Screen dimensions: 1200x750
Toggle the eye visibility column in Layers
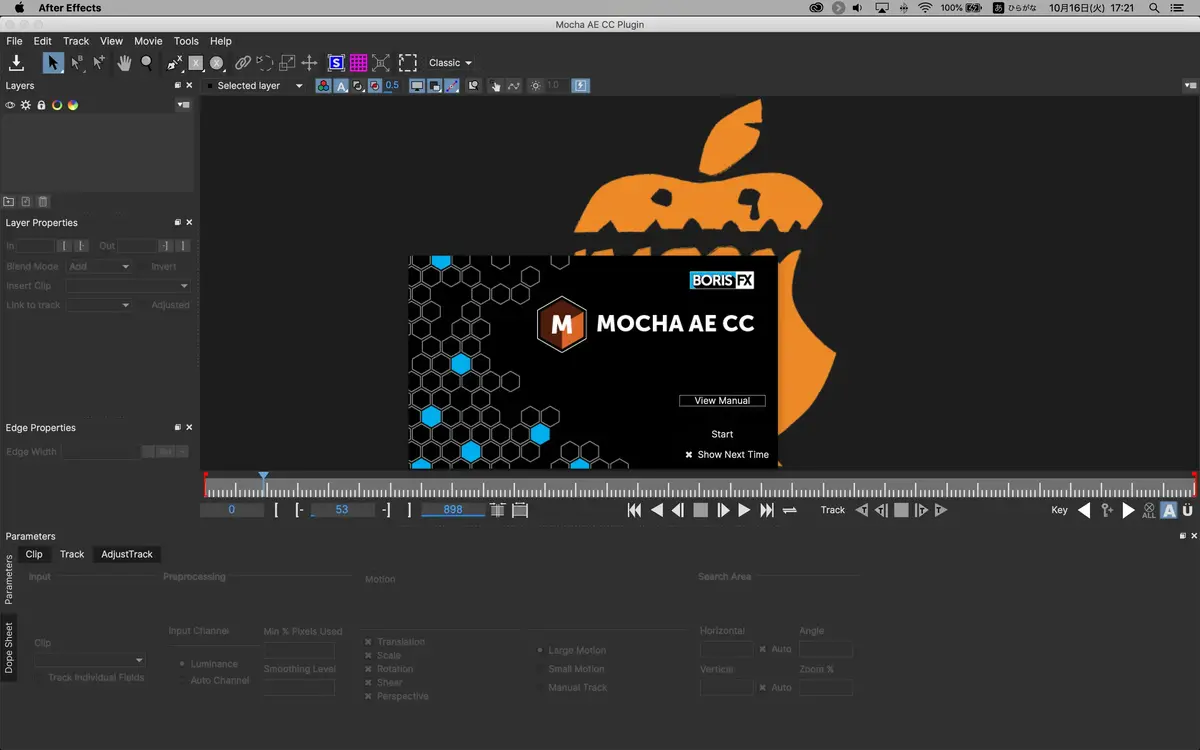(10, 105)
